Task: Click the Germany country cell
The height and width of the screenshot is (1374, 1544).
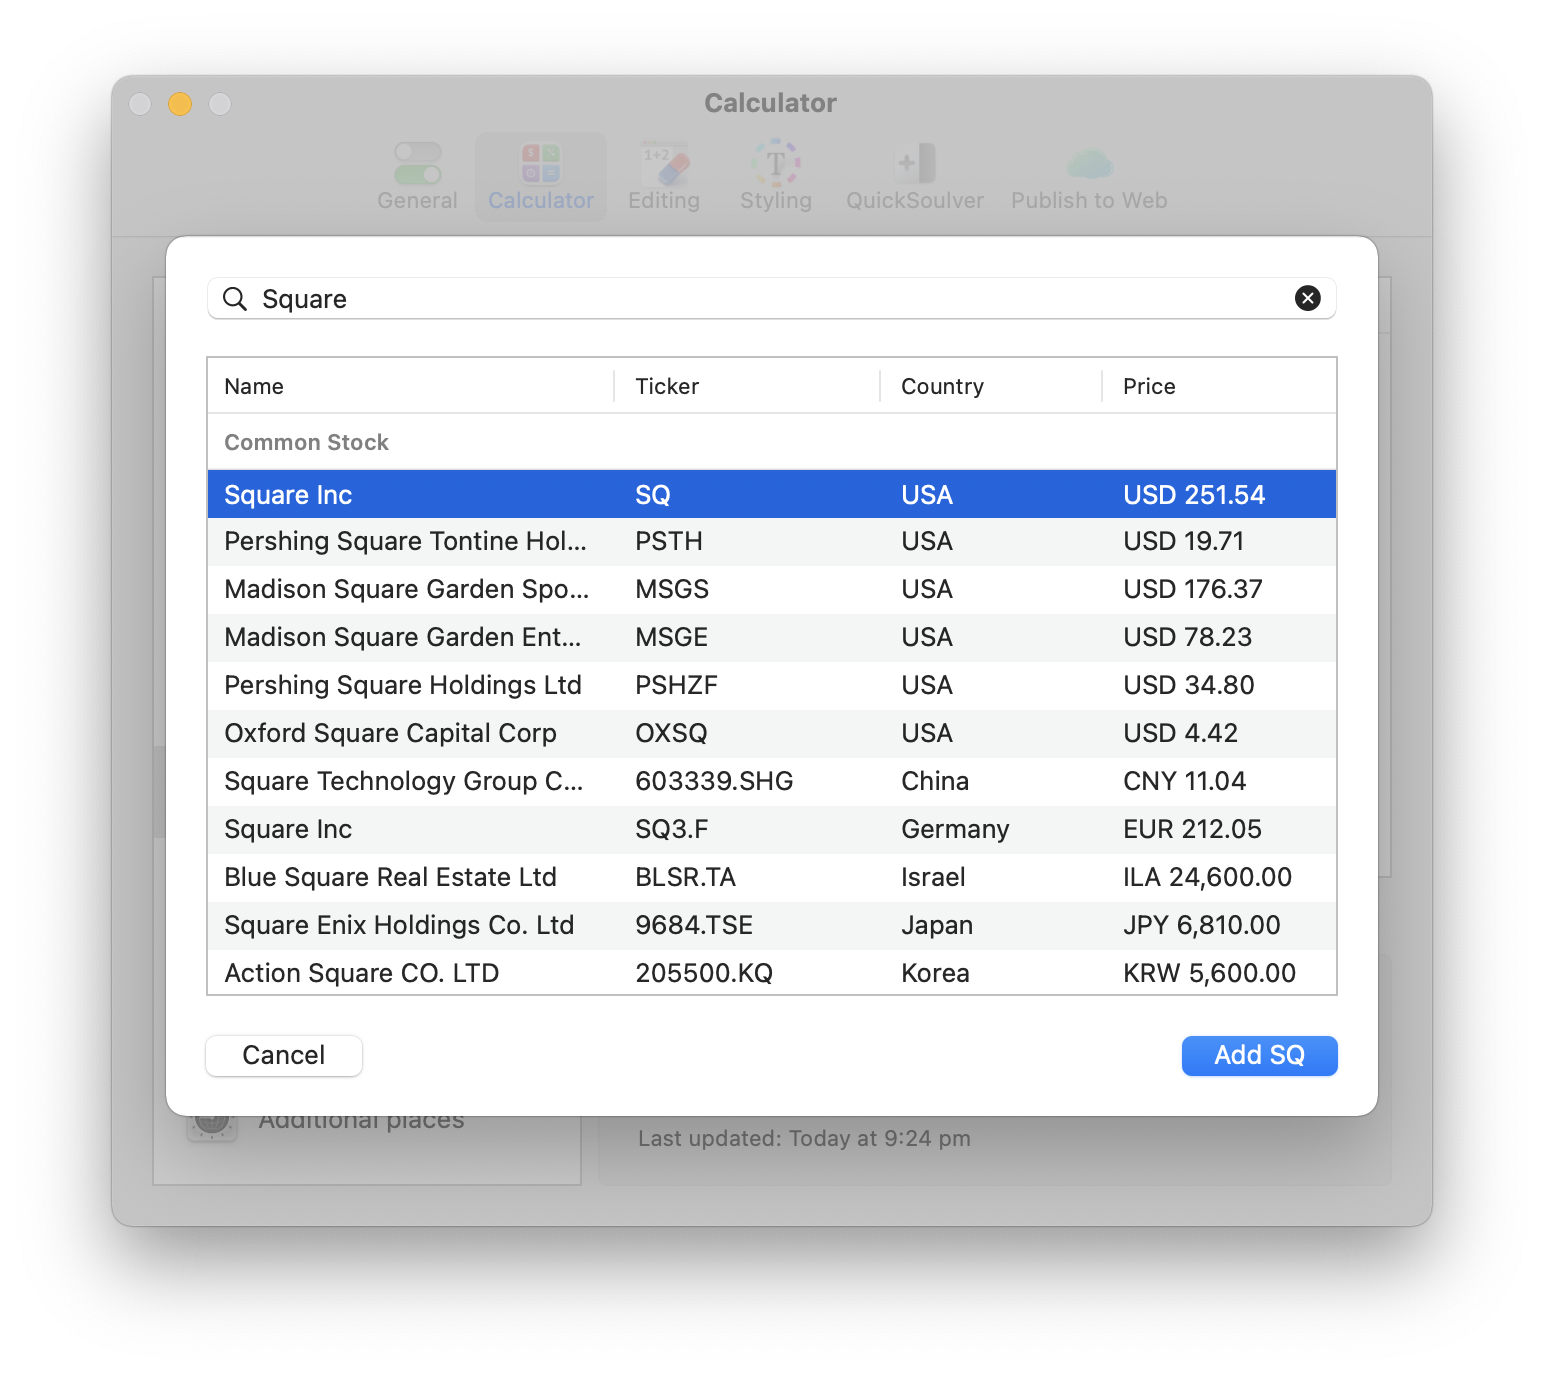Action: click(955, 829)
